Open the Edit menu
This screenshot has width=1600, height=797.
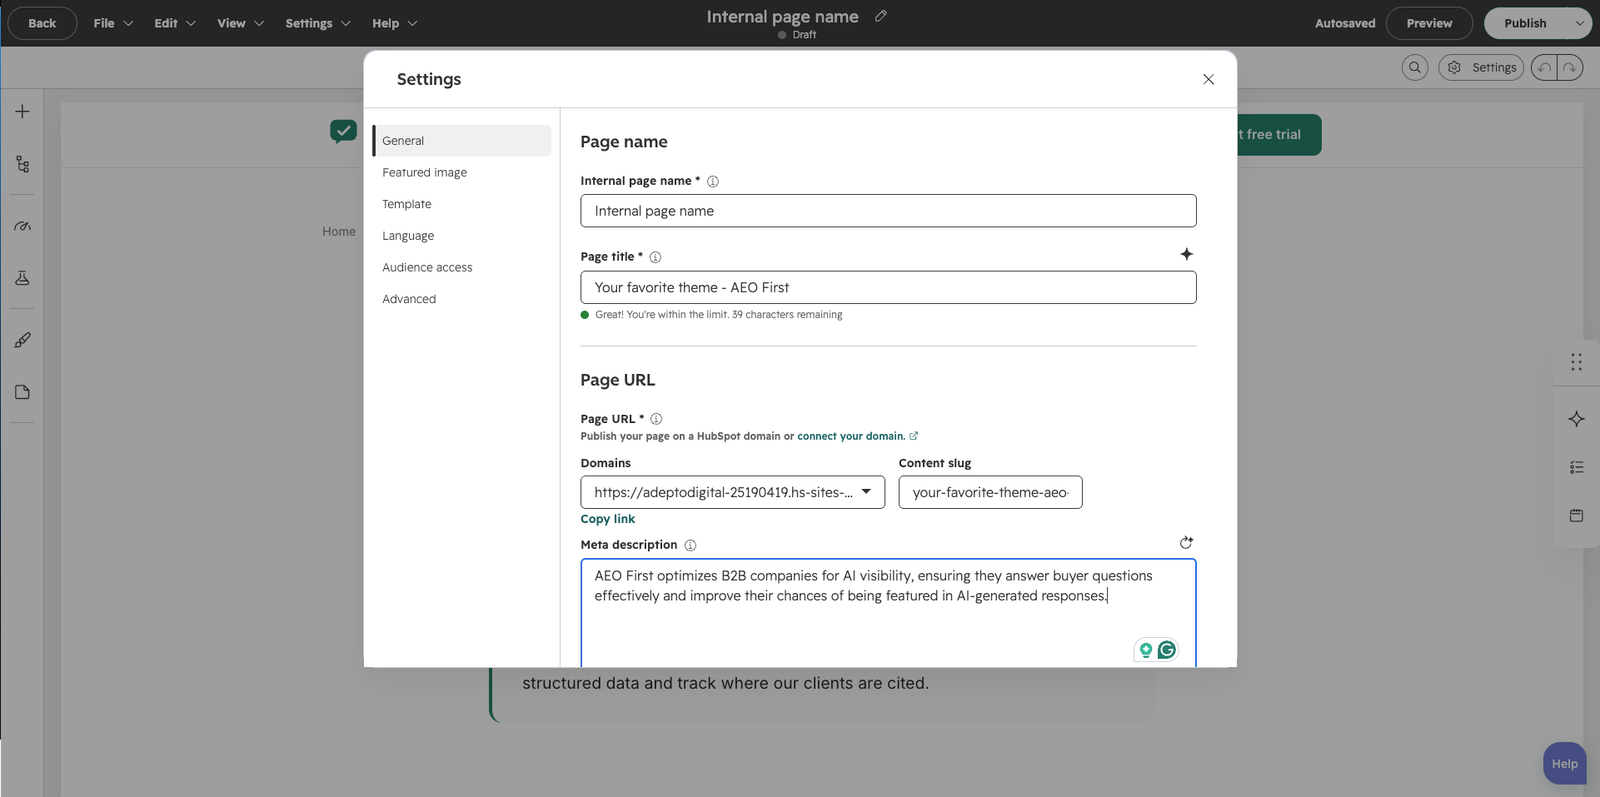[175, 23]
